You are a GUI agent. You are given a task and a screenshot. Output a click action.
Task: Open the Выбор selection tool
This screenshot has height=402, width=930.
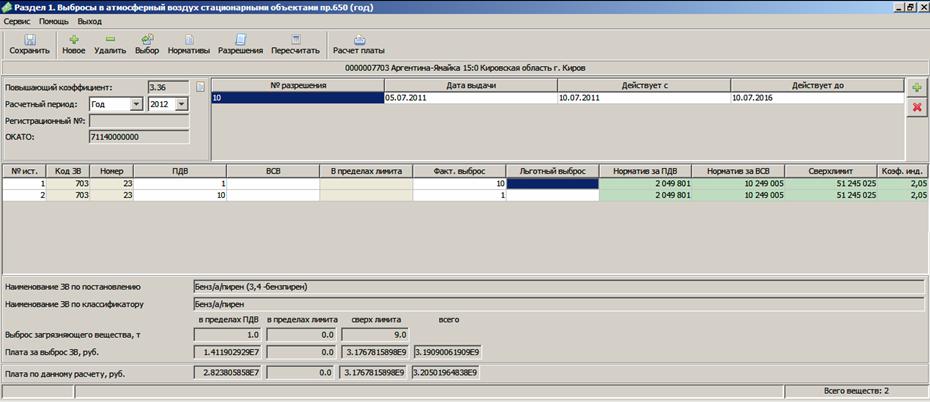[146, 43]
